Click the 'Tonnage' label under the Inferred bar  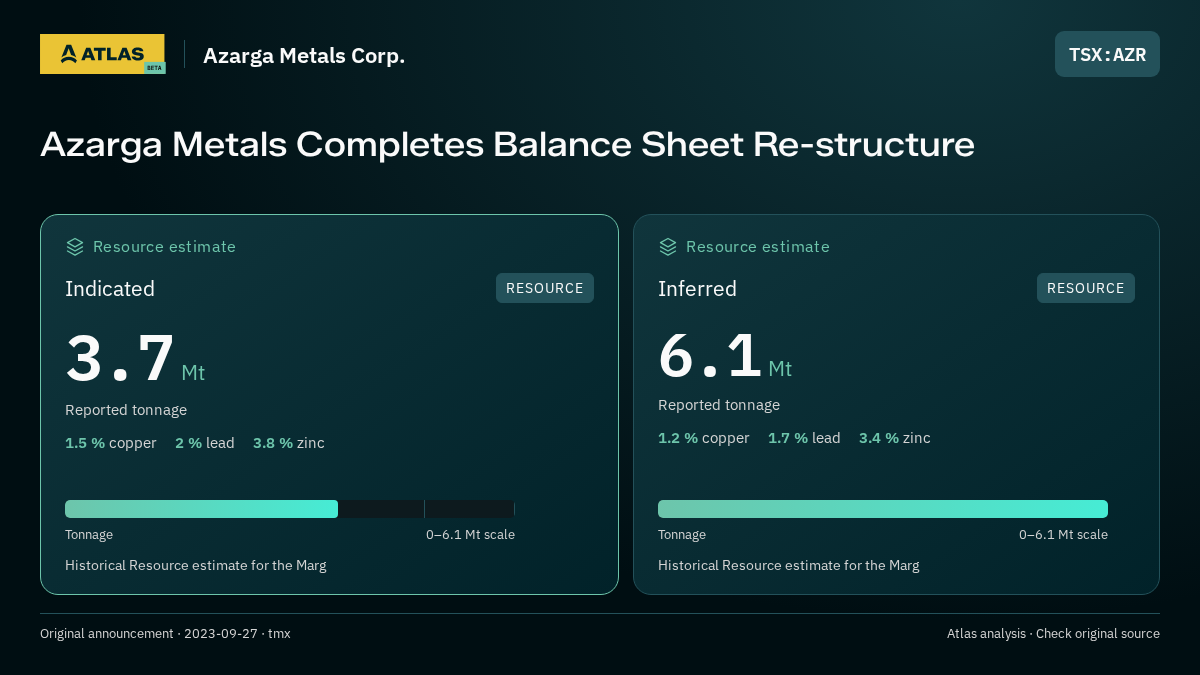[x=682, y=535]
